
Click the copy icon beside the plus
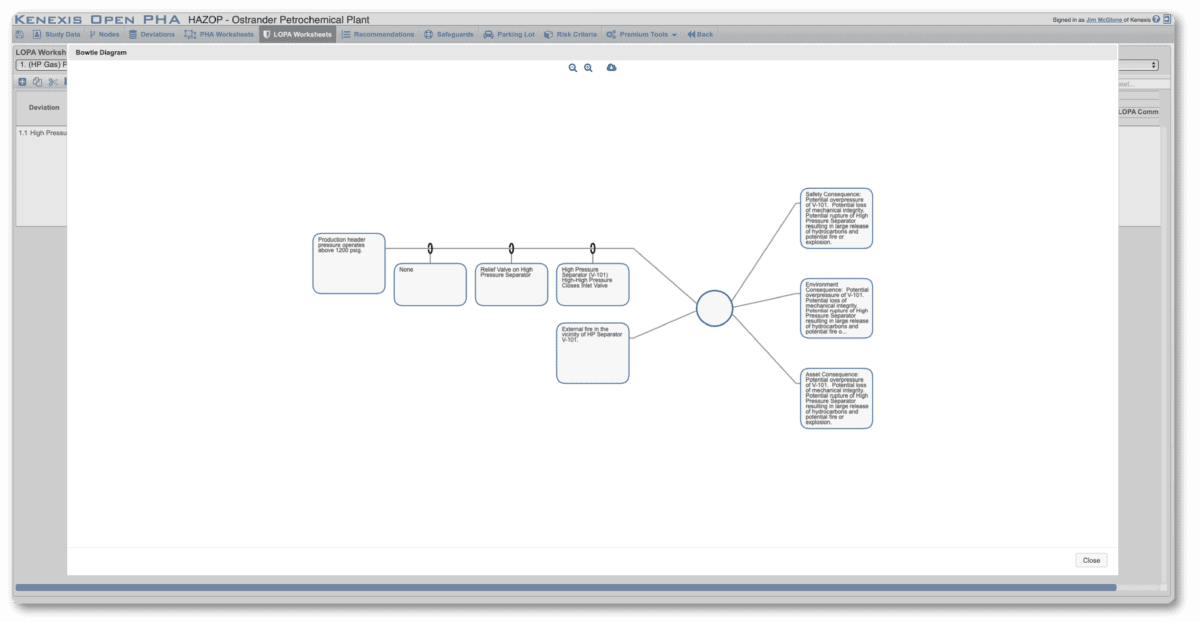(37, 82)
